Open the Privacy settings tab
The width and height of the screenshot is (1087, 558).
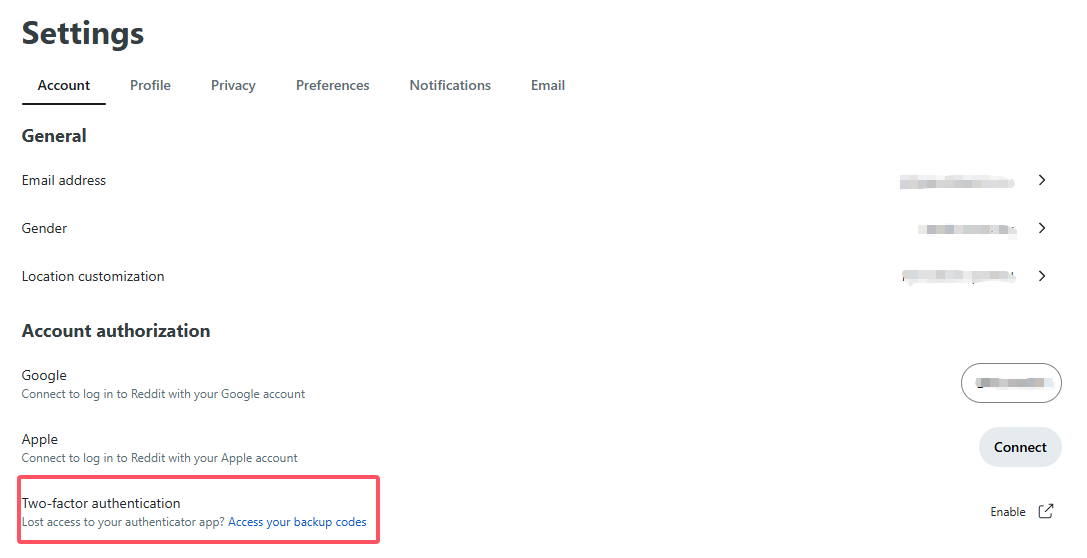point(233,85)
